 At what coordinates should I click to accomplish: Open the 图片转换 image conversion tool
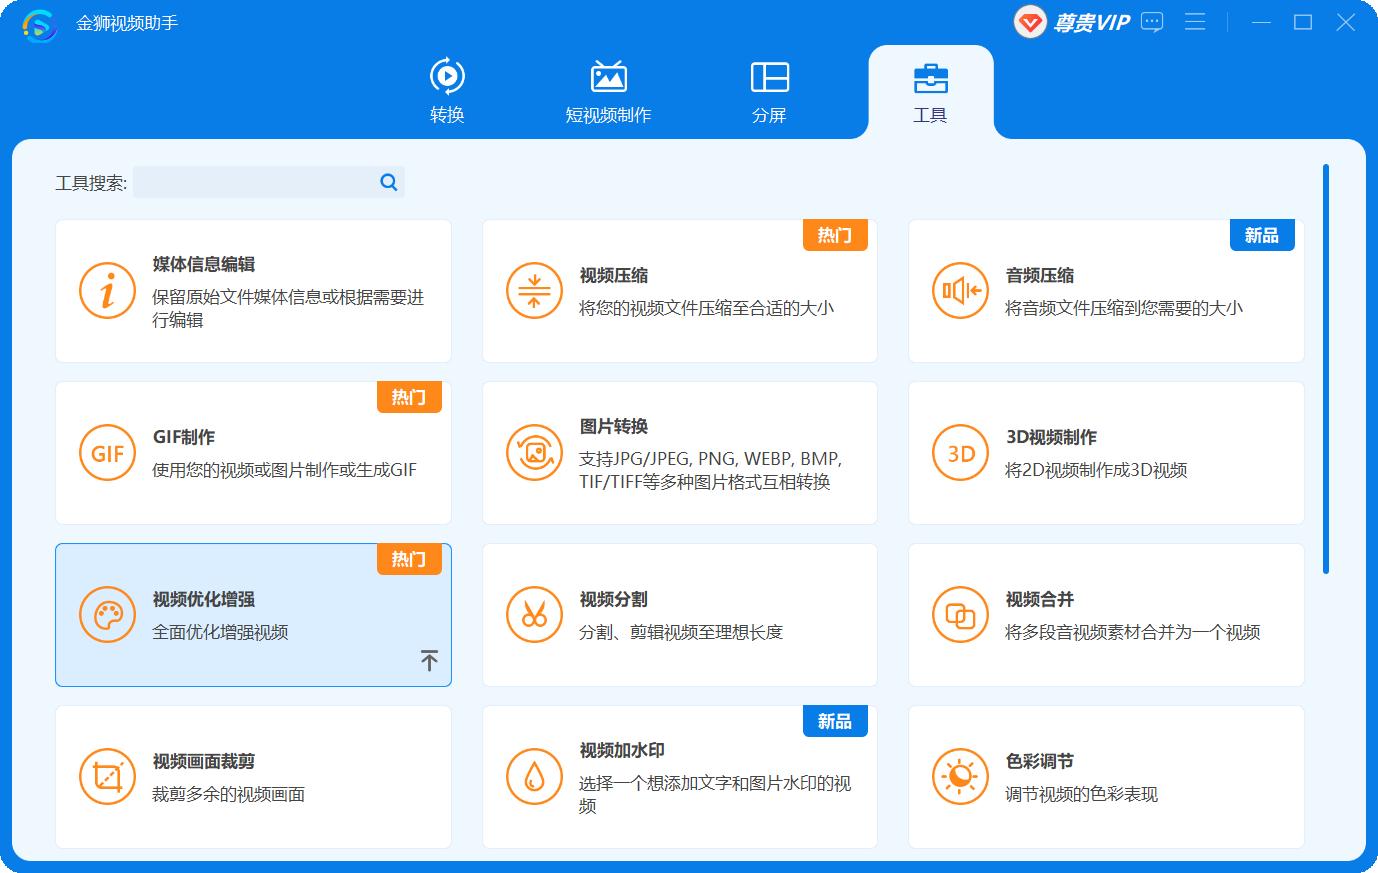pyautogui.click(x=680, y=452)
